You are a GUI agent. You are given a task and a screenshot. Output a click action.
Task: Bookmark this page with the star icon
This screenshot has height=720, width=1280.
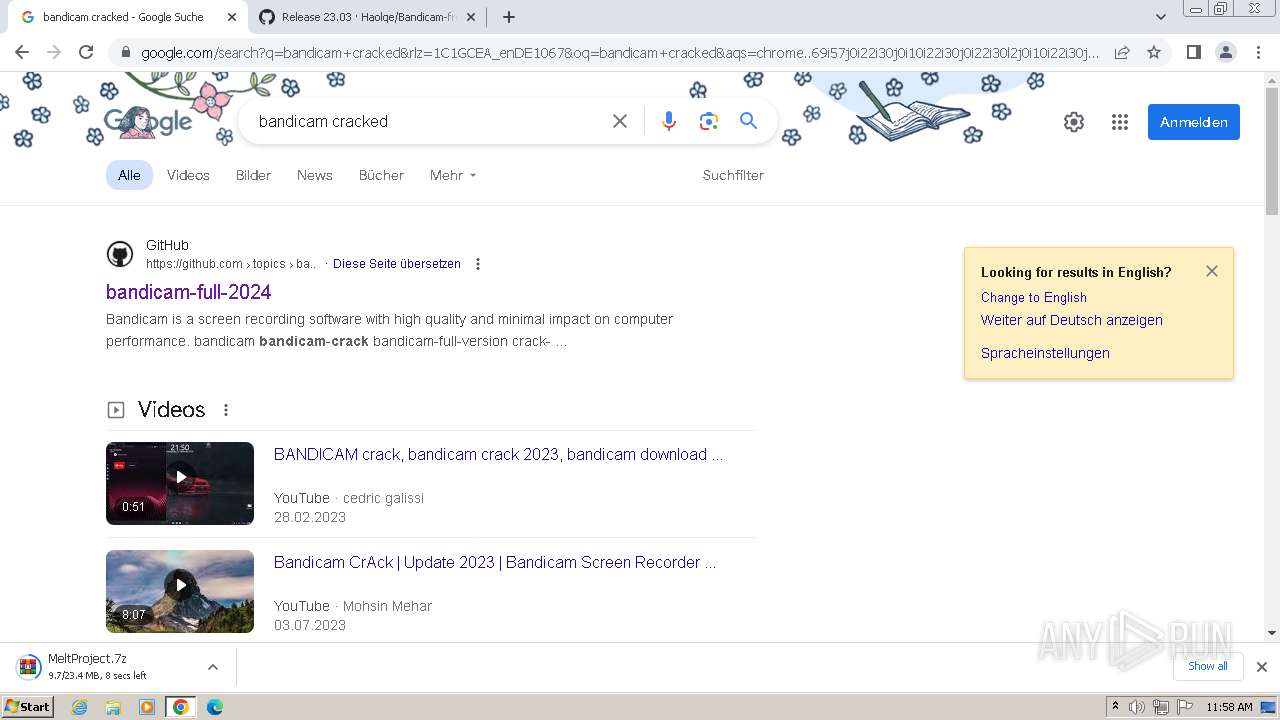click(1154, 52)
